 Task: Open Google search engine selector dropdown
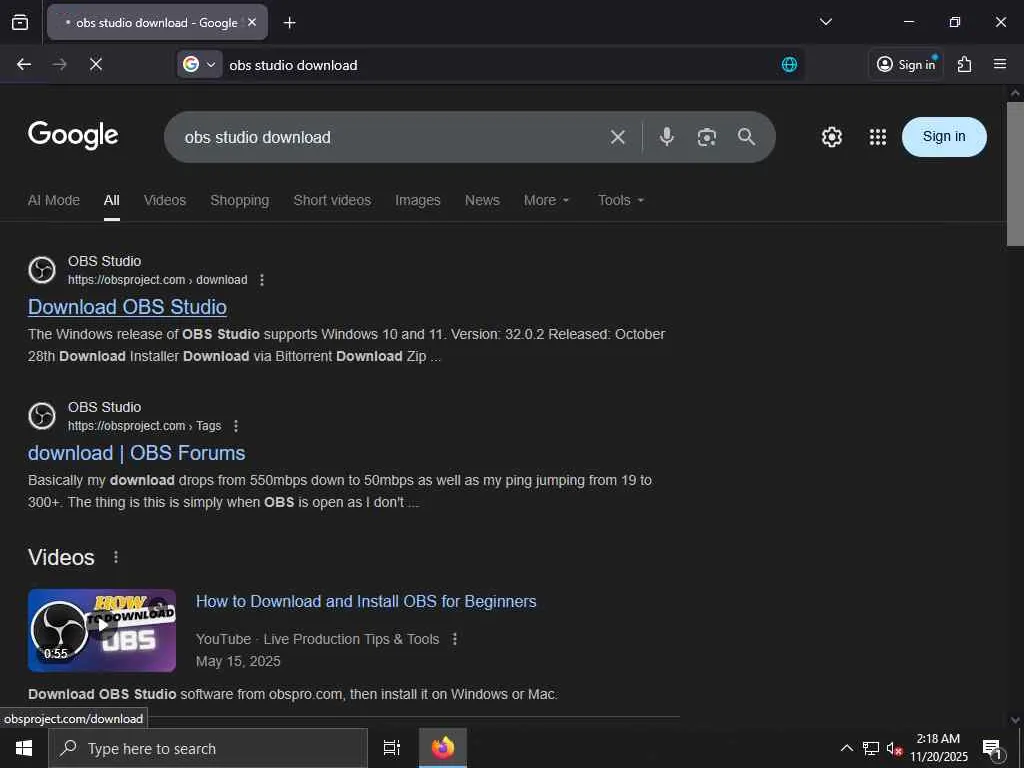[x=199, y=64]
